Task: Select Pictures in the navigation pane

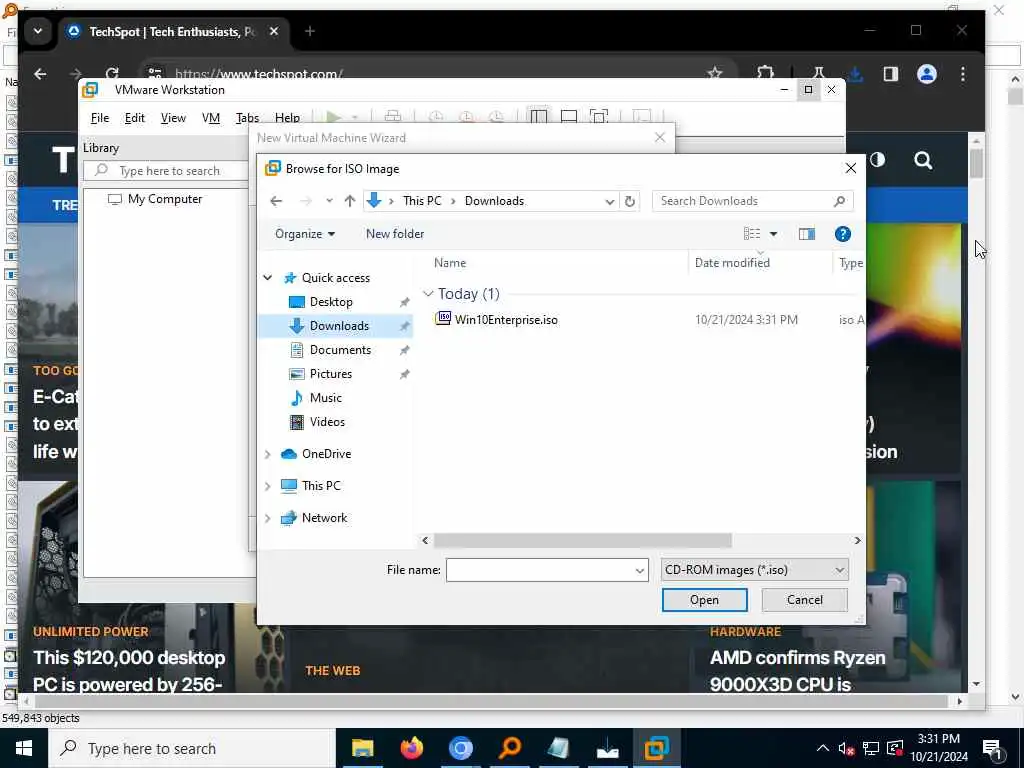Action: coord(330,374)
